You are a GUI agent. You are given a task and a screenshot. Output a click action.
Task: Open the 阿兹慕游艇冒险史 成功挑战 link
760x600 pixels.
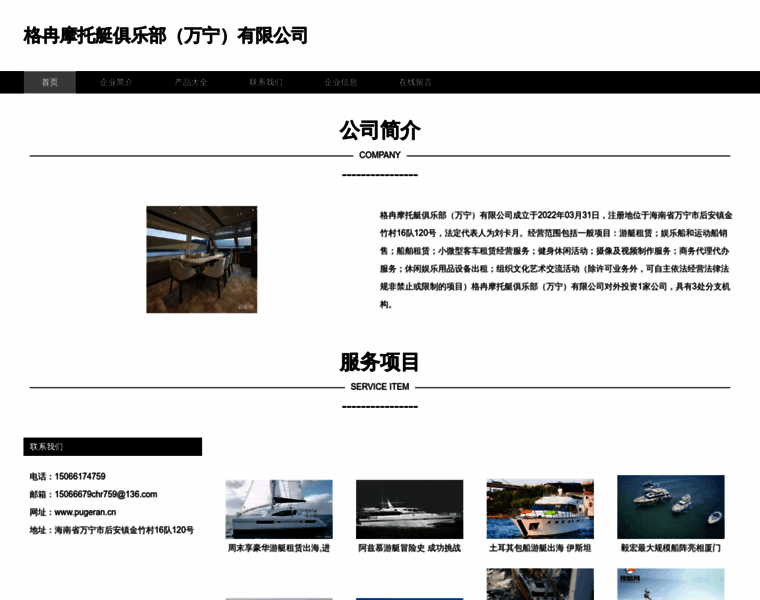point(410,548)
